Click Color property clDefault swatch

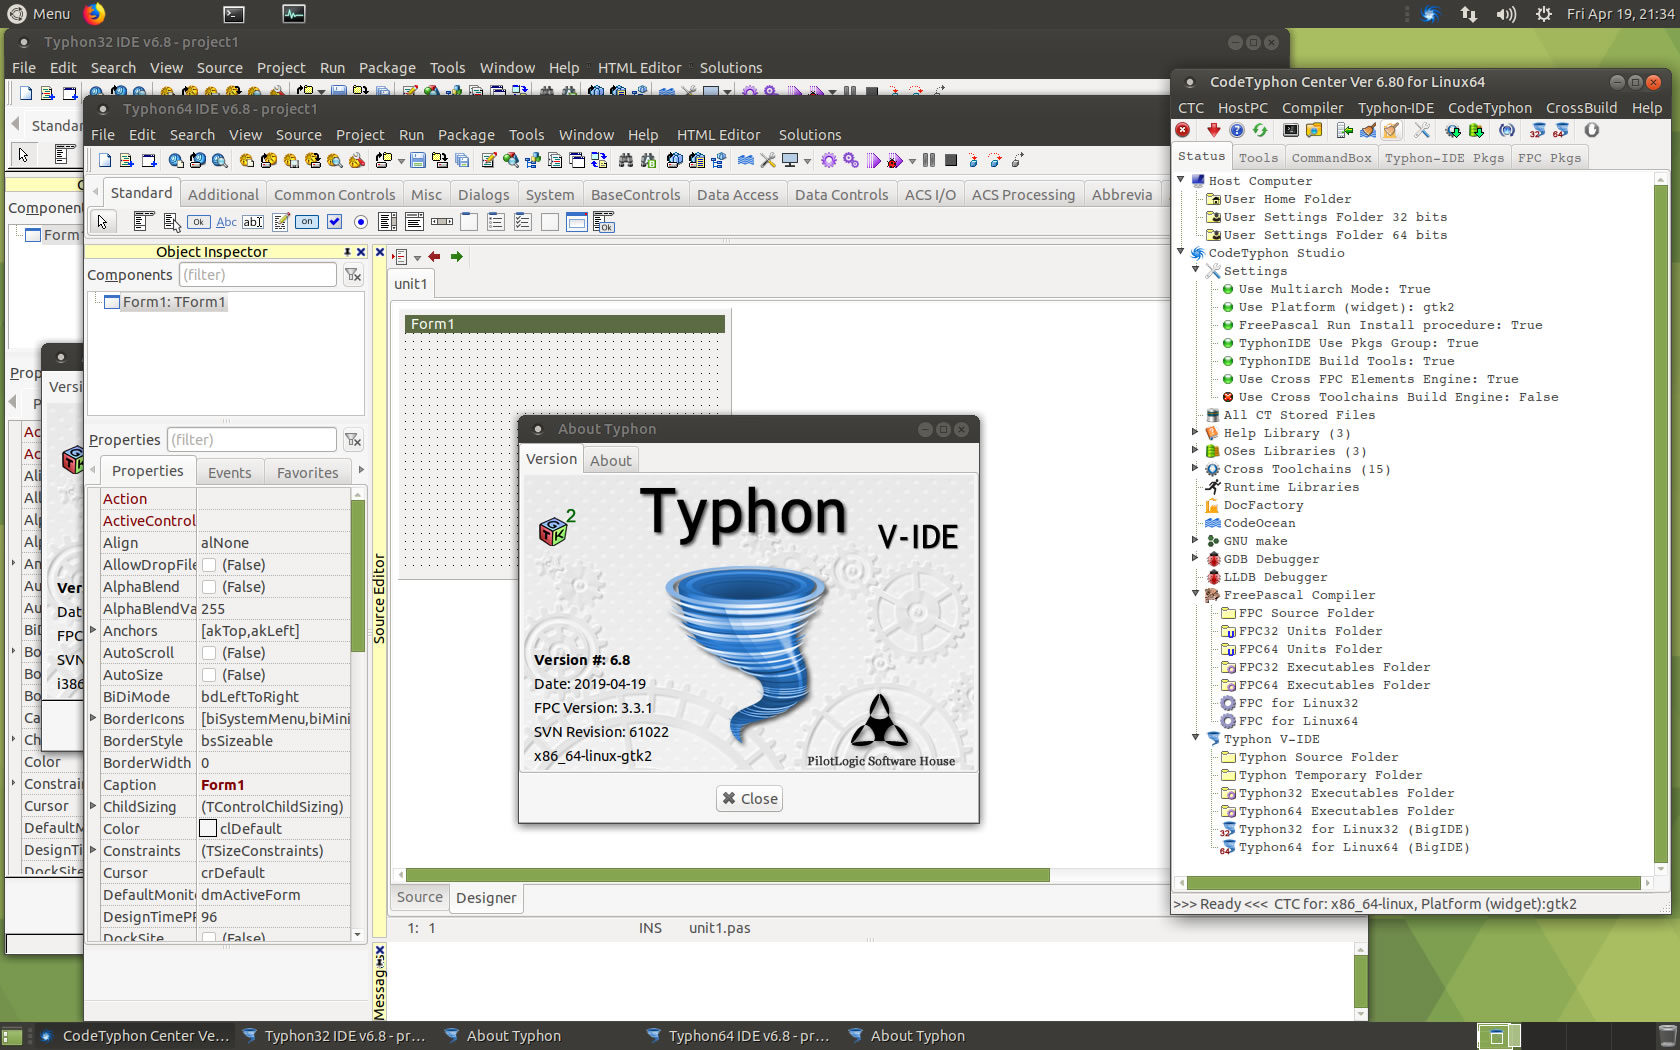pyautogui.click(x=208, y=828)
